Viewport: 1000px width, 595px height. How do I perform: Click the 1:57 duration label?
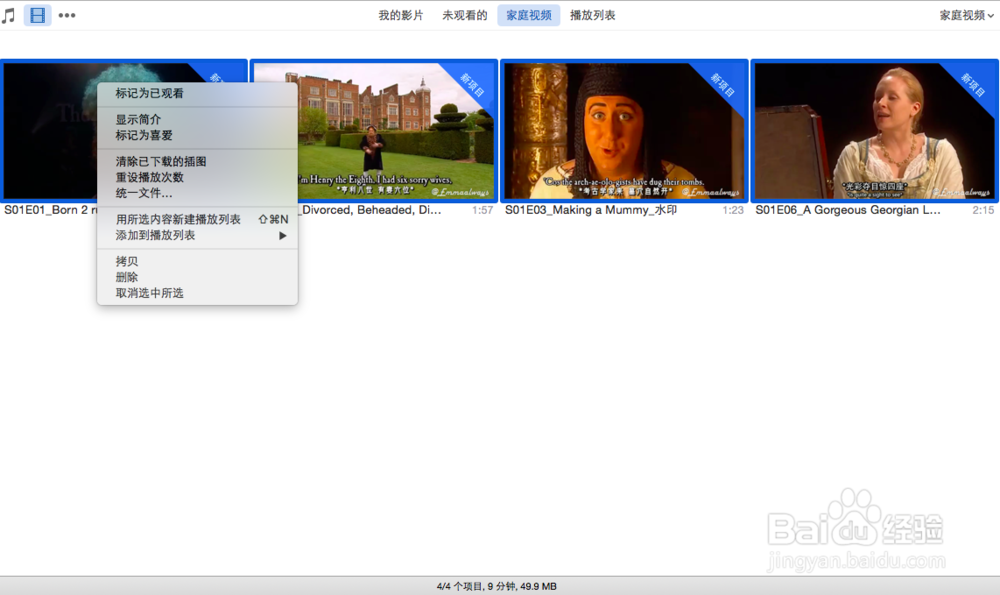click(483, 210)
